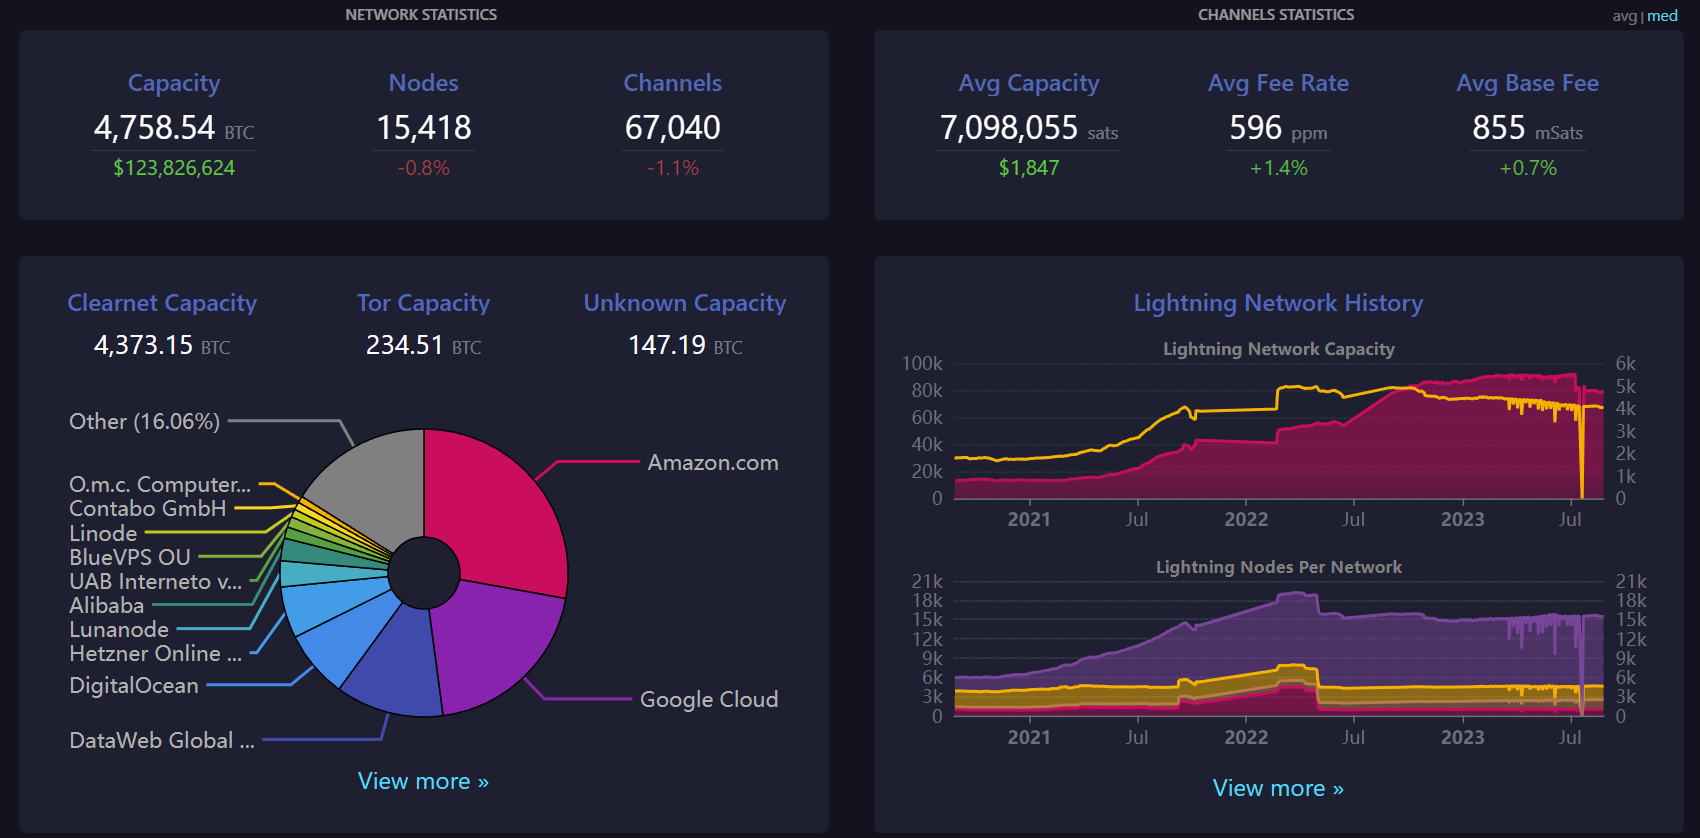
Task: Click the Amazon.com pie label
Action: point(712,463)
